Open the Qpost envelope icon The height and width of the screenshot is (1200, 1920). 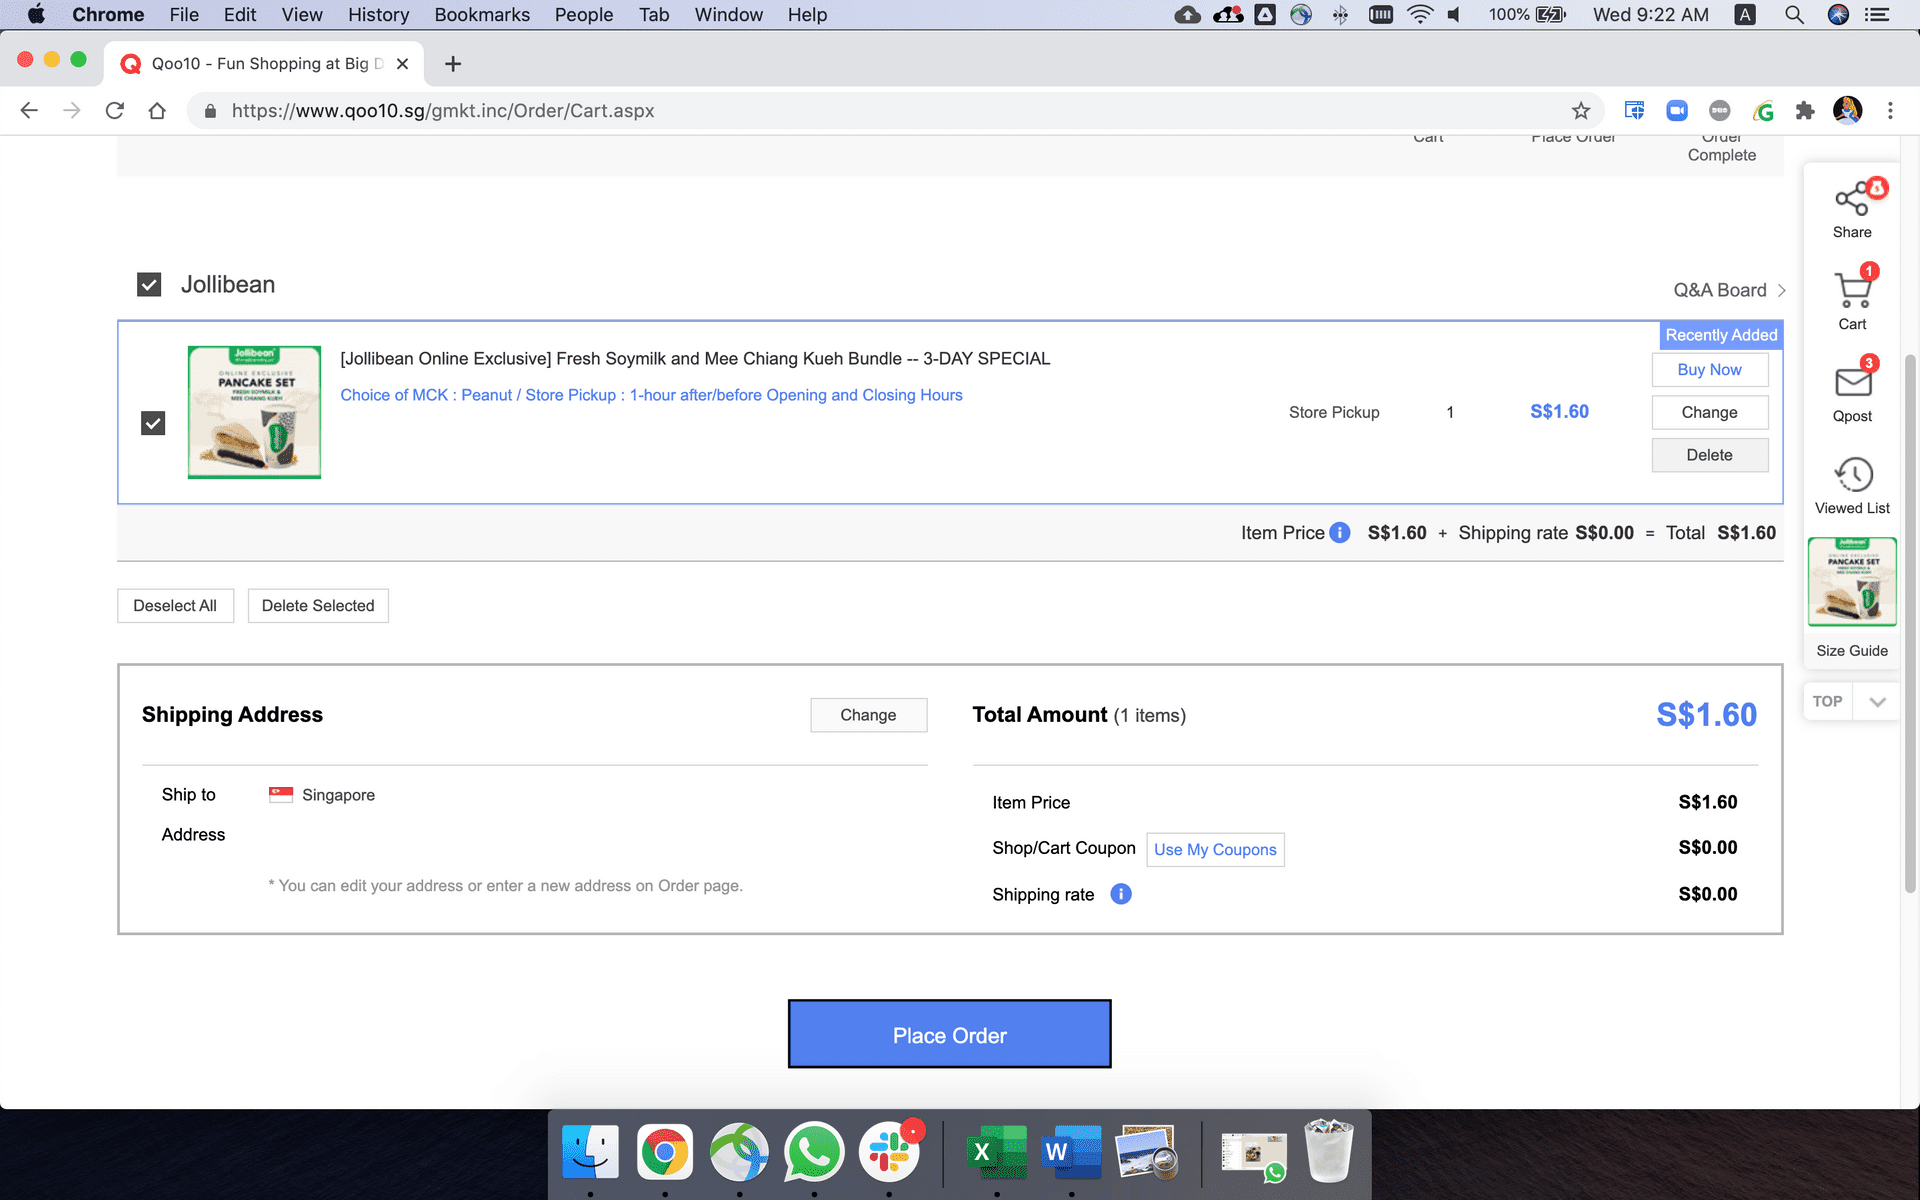(x=1852, y=382)
